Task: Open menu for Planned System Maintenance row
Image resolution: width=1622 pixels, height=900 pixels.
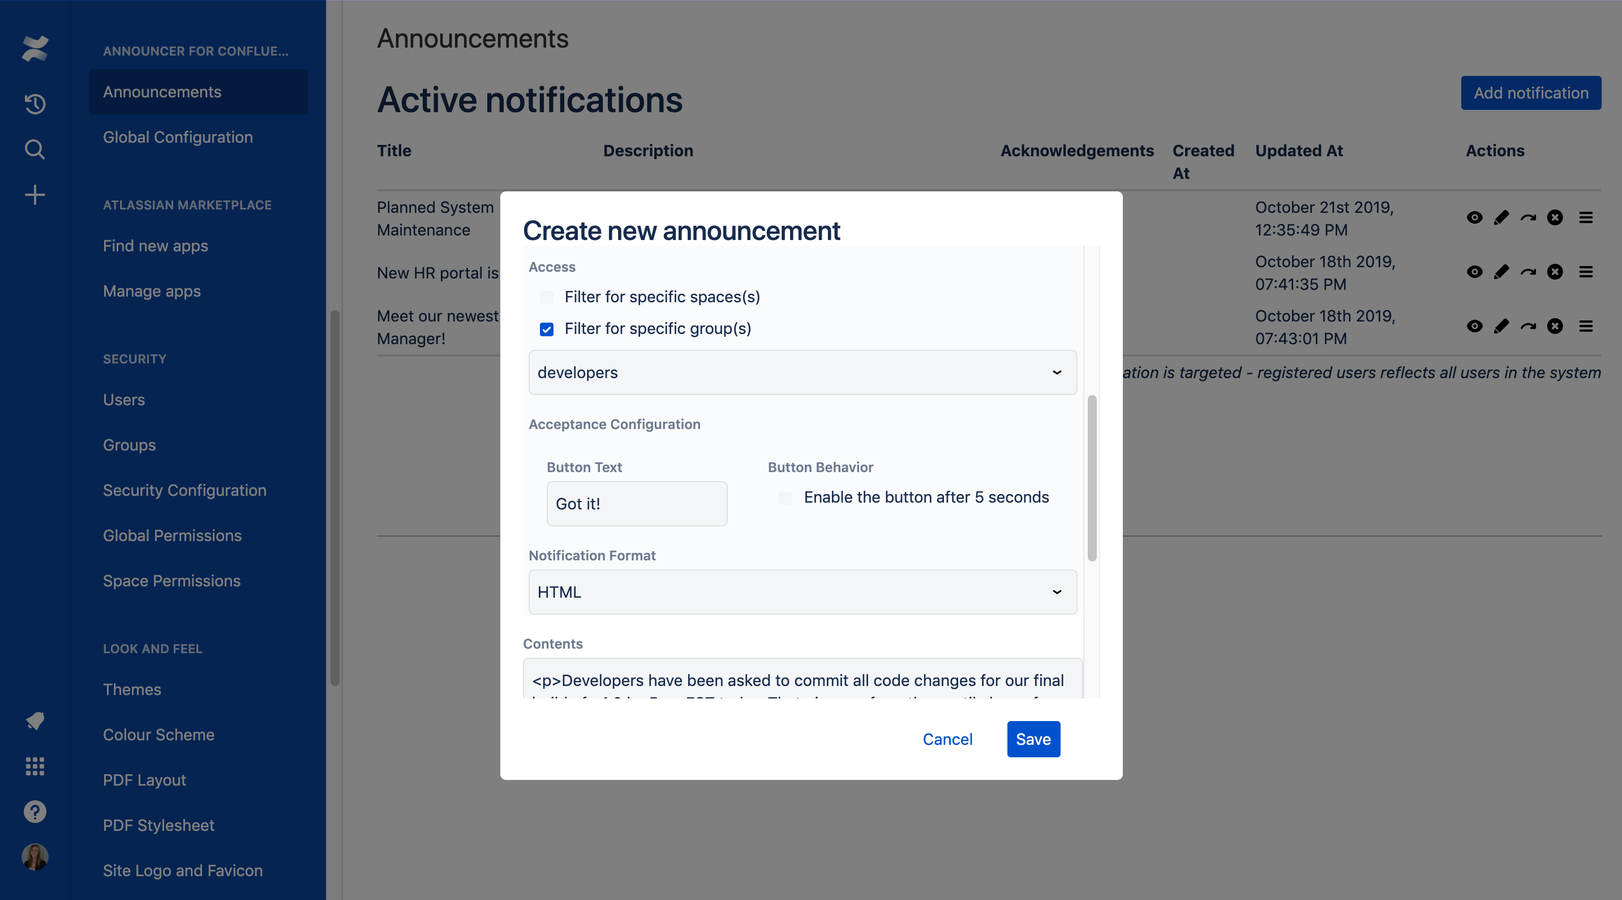Action: pos(1586,217)
